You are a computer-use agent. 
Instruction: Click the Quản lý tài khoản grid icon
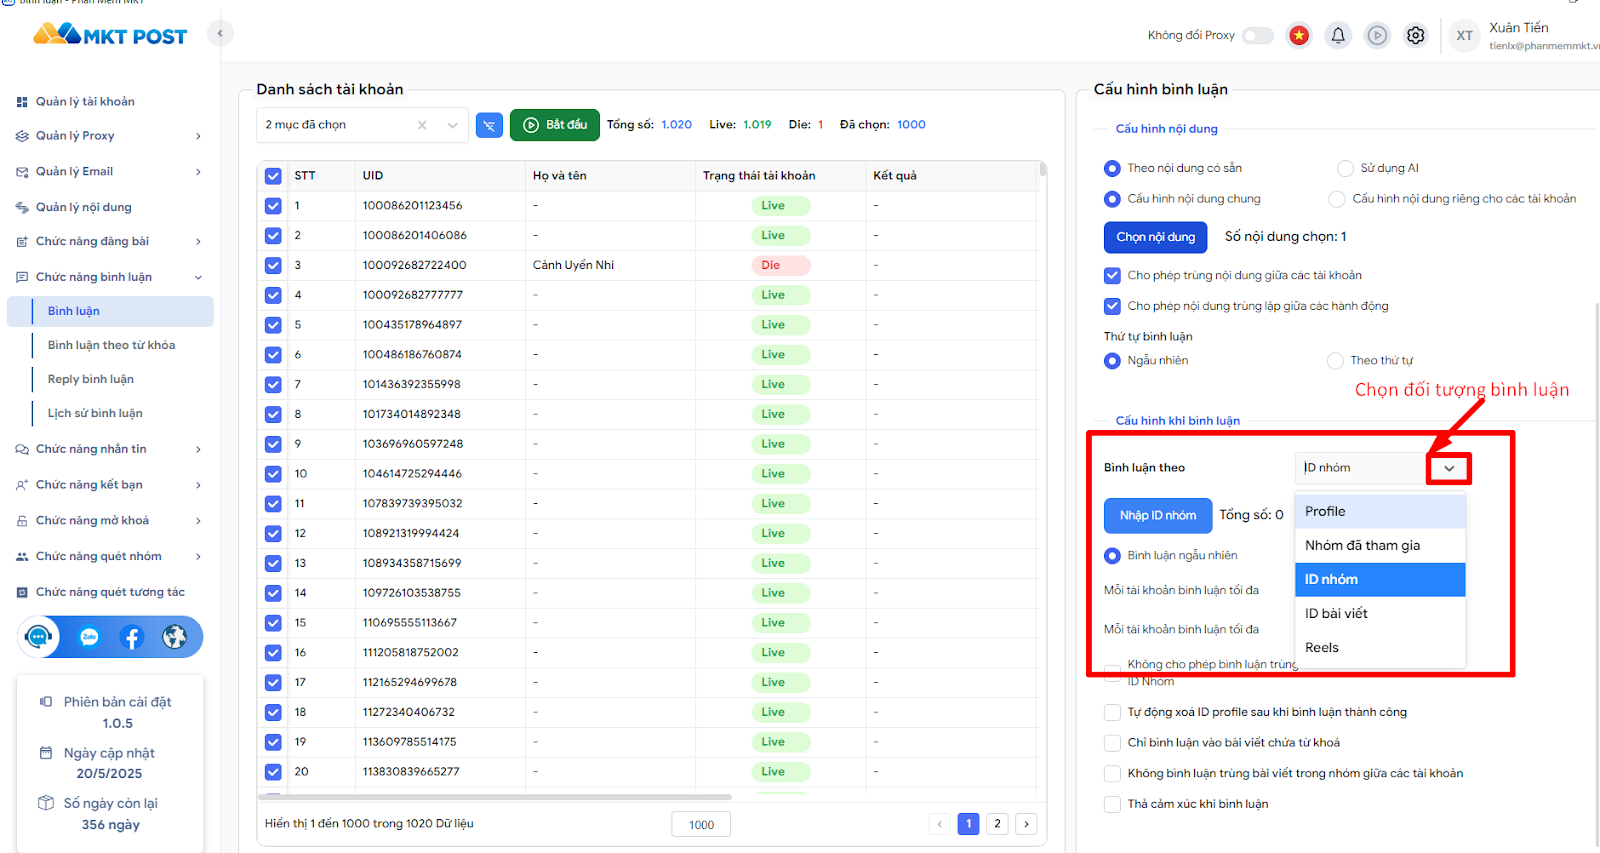[x=22, y=102]
